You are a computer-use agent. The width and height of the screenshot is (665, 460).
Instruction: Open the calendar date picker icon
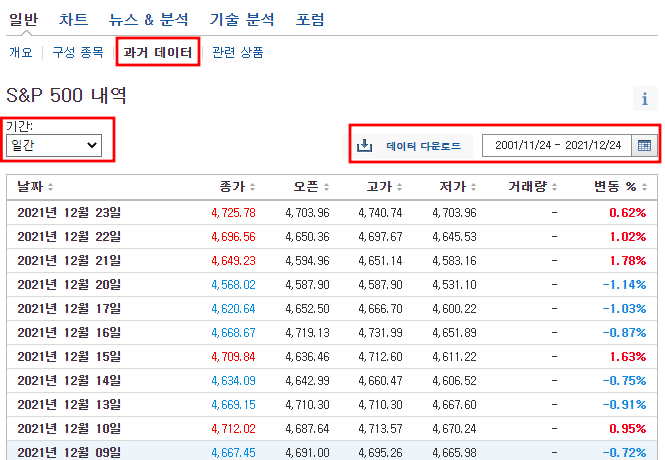644,146
